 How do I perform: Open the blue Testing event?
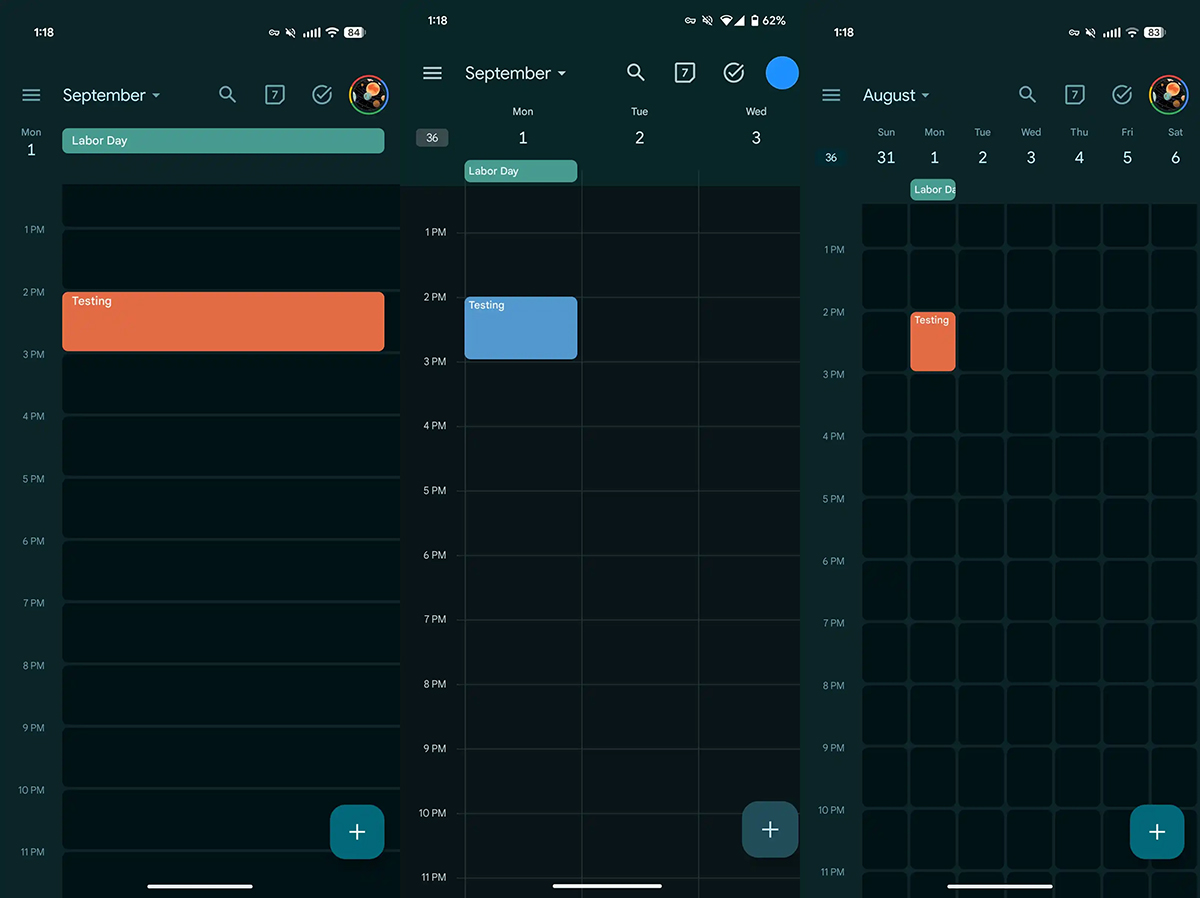click(521, 328)
